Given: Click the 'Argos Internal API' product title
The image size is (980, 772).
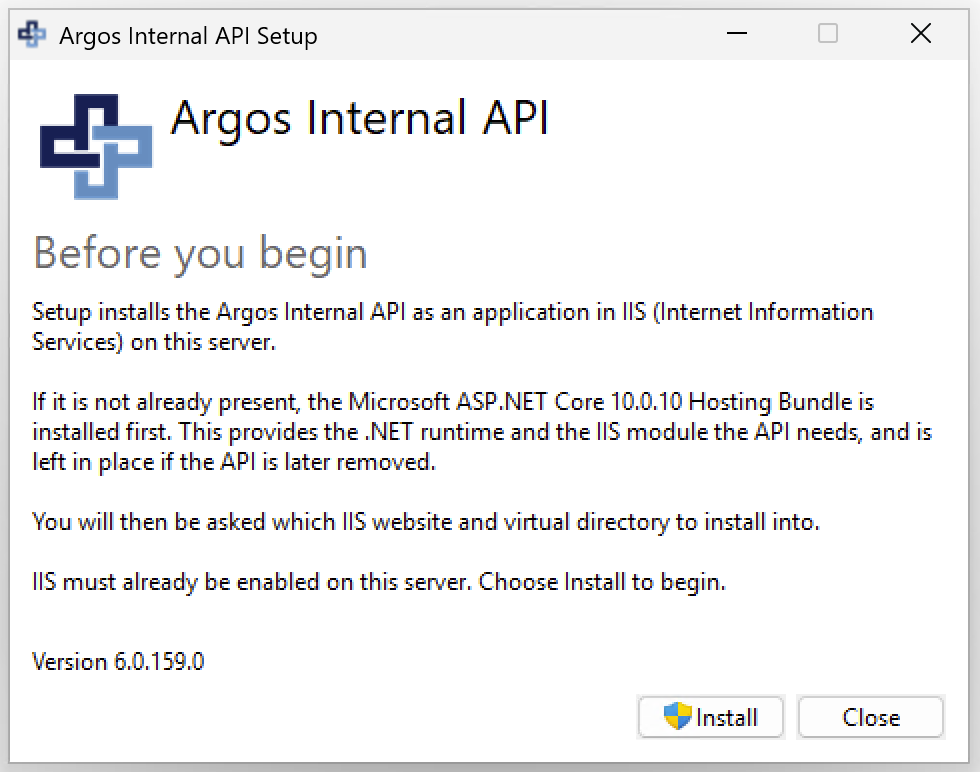Looking at the screenshot, I should pos(360,119).
